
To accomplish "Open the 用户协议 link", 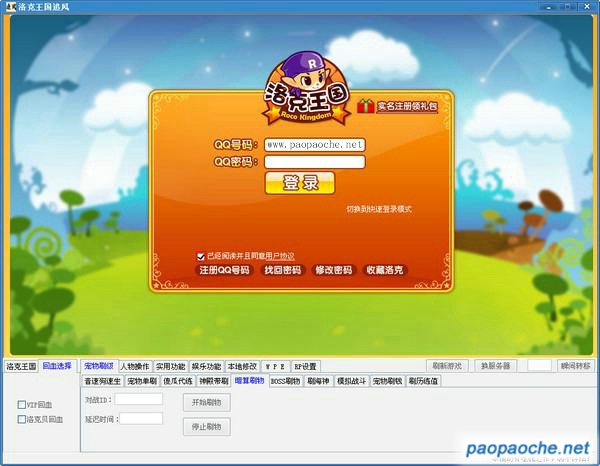I will point(280,256).
